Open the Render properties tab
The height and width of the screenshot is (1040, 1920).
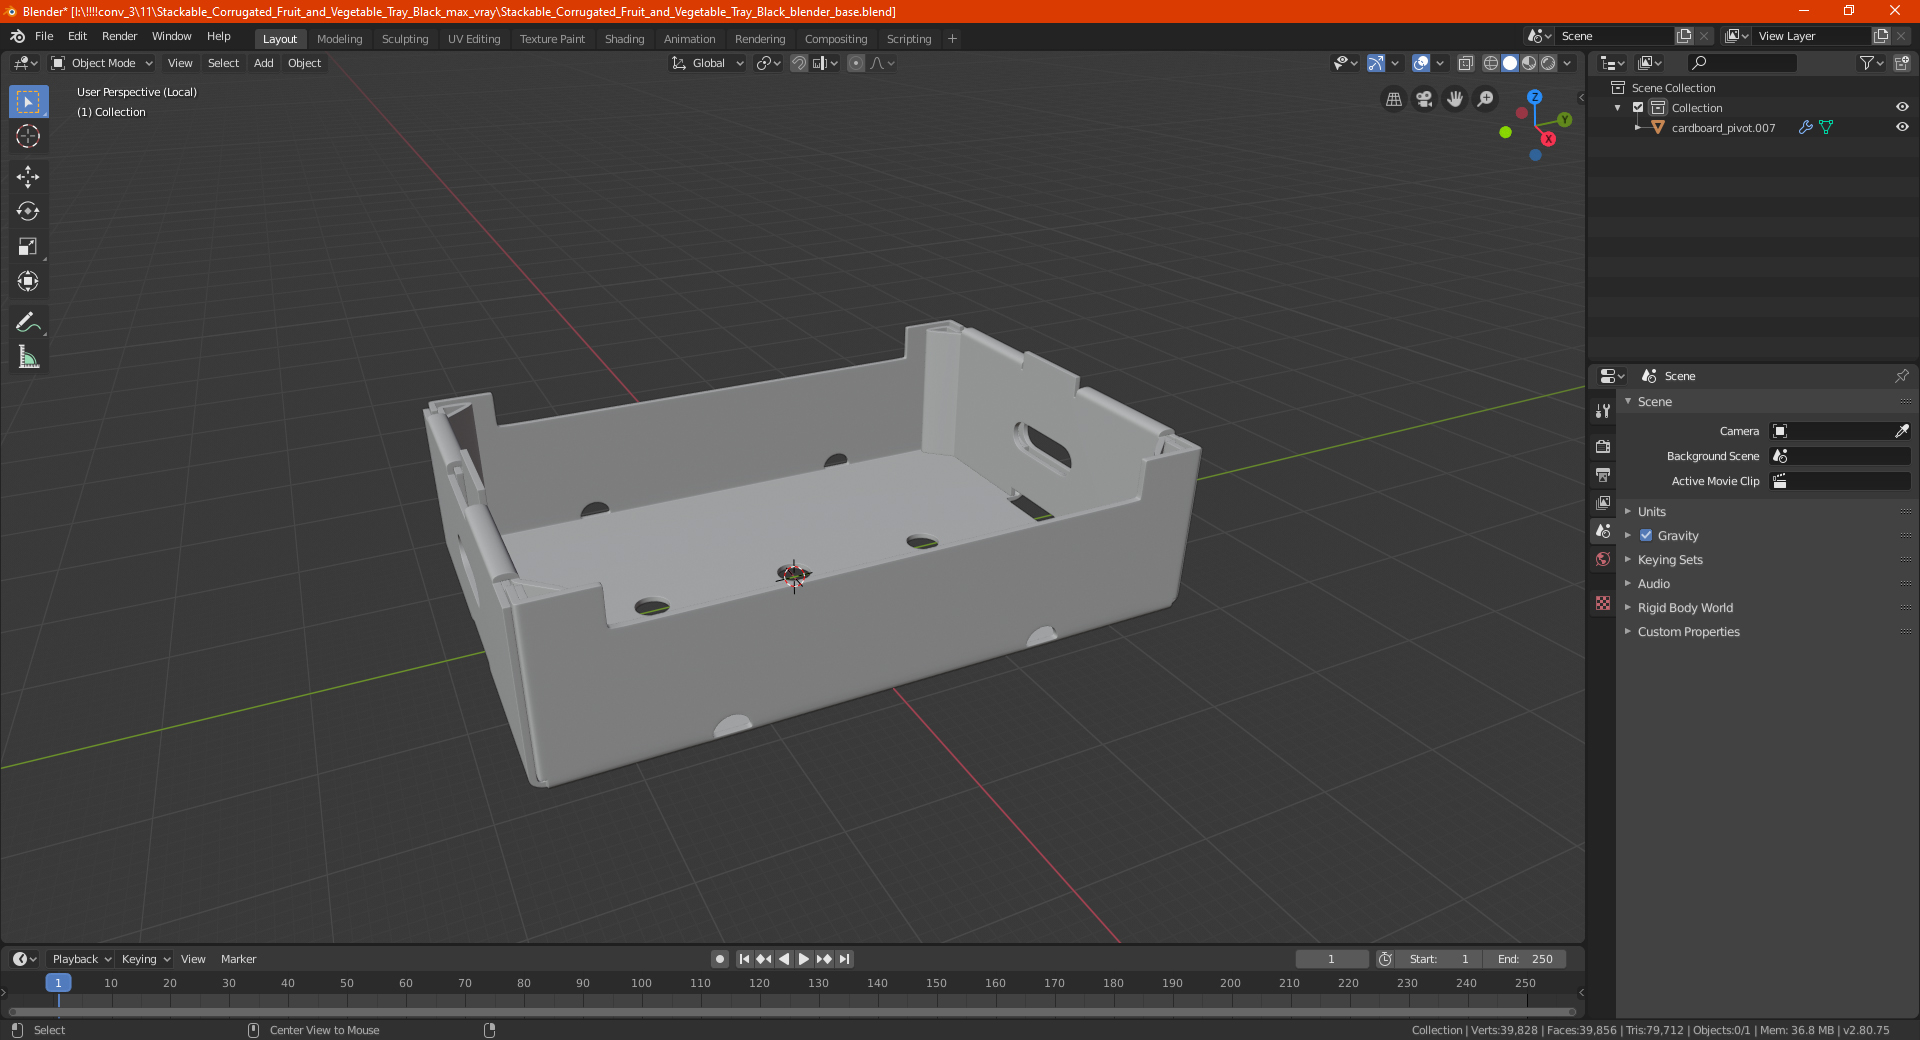(x=1603, y=446)
